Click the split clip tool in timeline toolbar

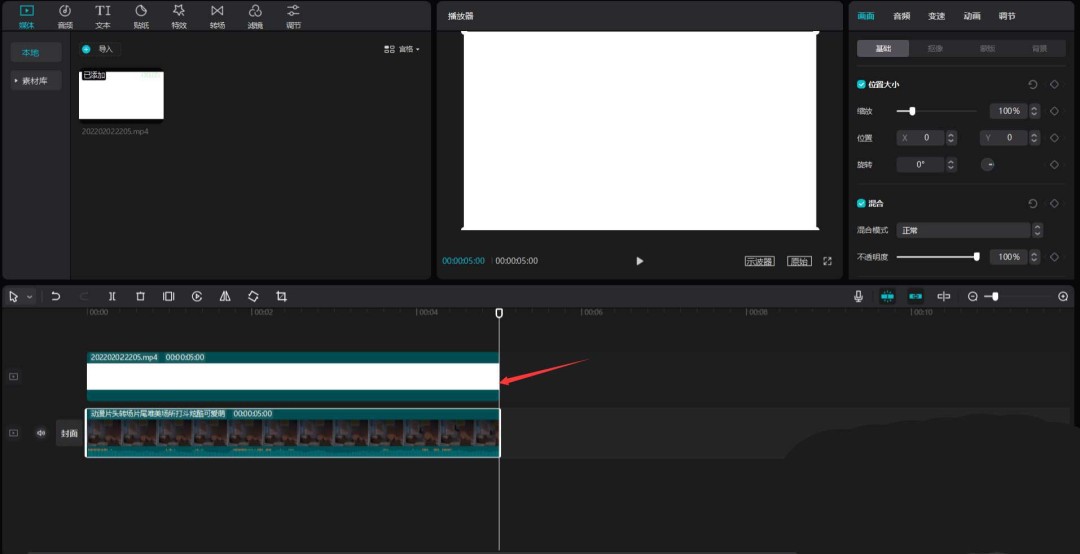click(x=112, y=297)
